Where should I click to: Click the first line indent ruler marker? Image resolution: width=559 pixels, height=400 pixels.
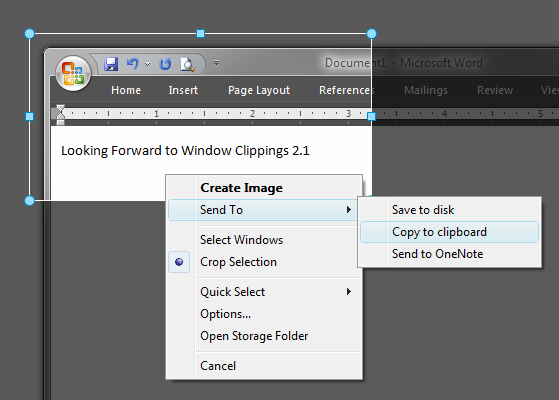pos(61,109)
